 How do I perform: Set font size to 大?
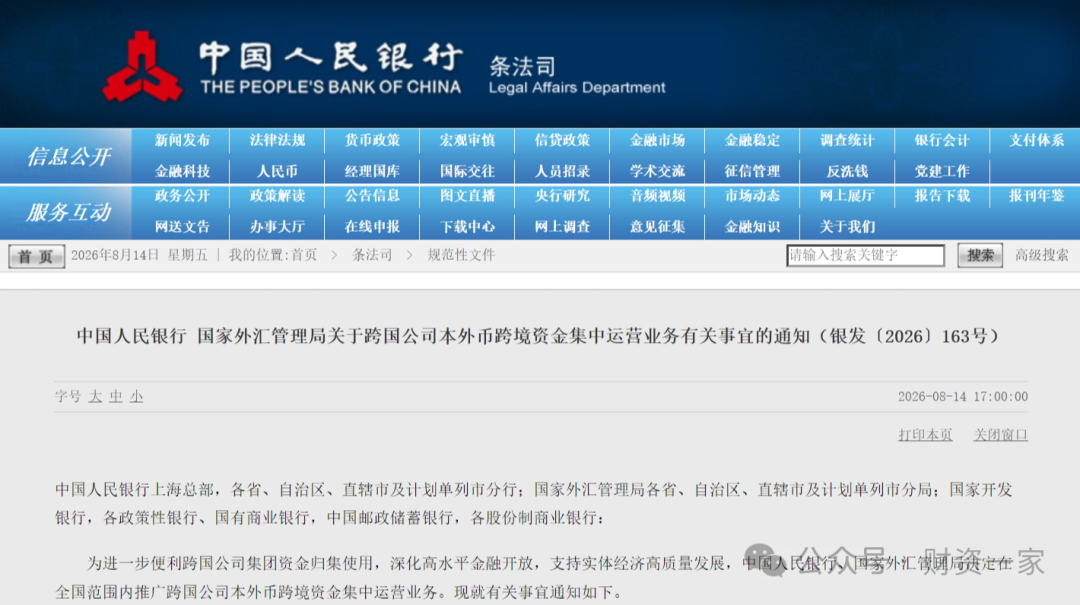click(x=95, y=397)
